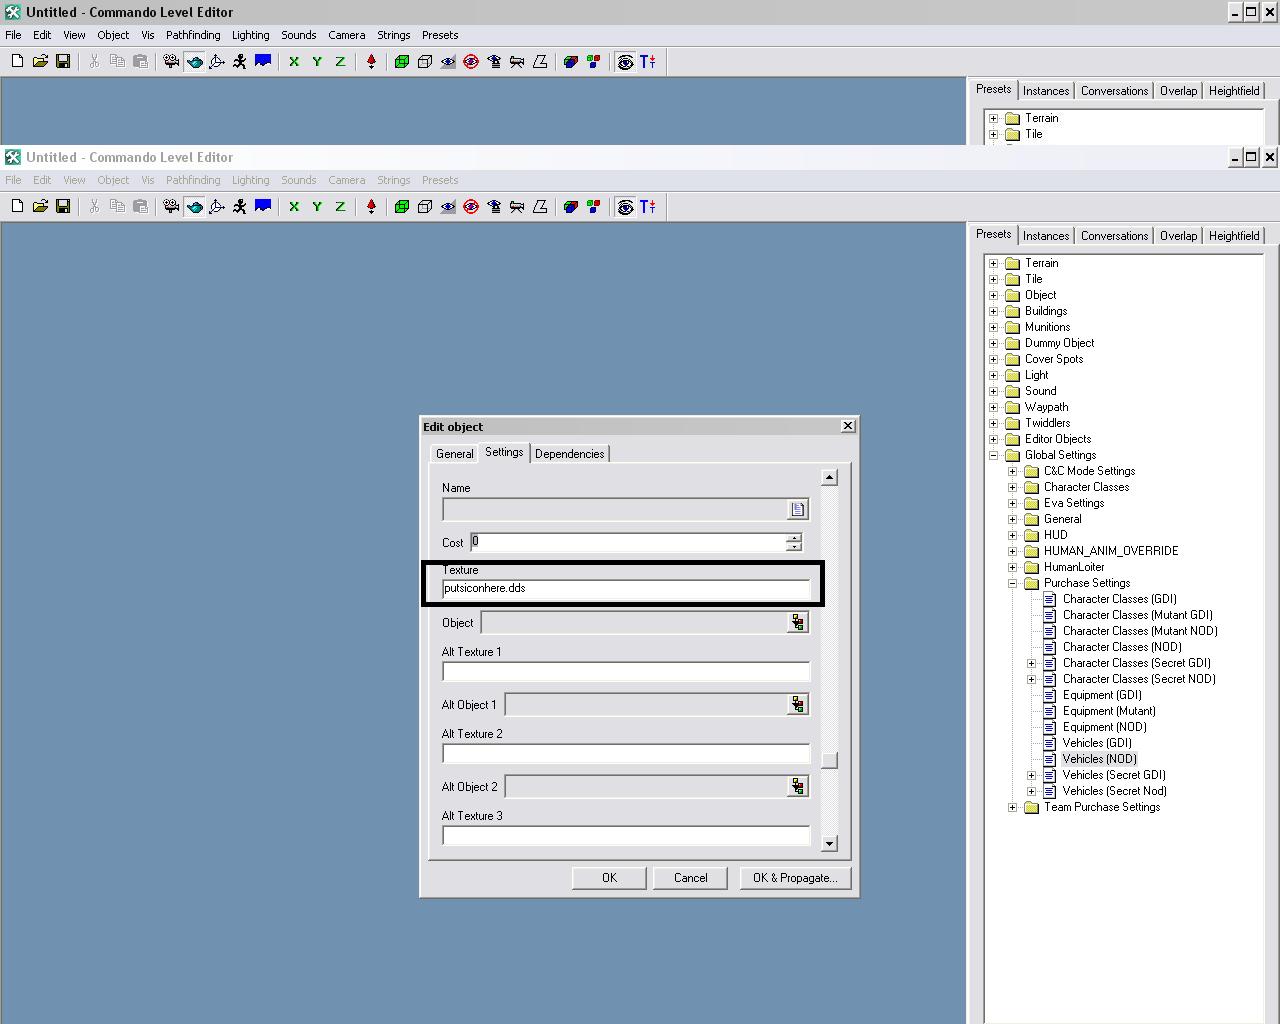Switch to the Dependencies tab in Edit object

[x=569, y=454]
